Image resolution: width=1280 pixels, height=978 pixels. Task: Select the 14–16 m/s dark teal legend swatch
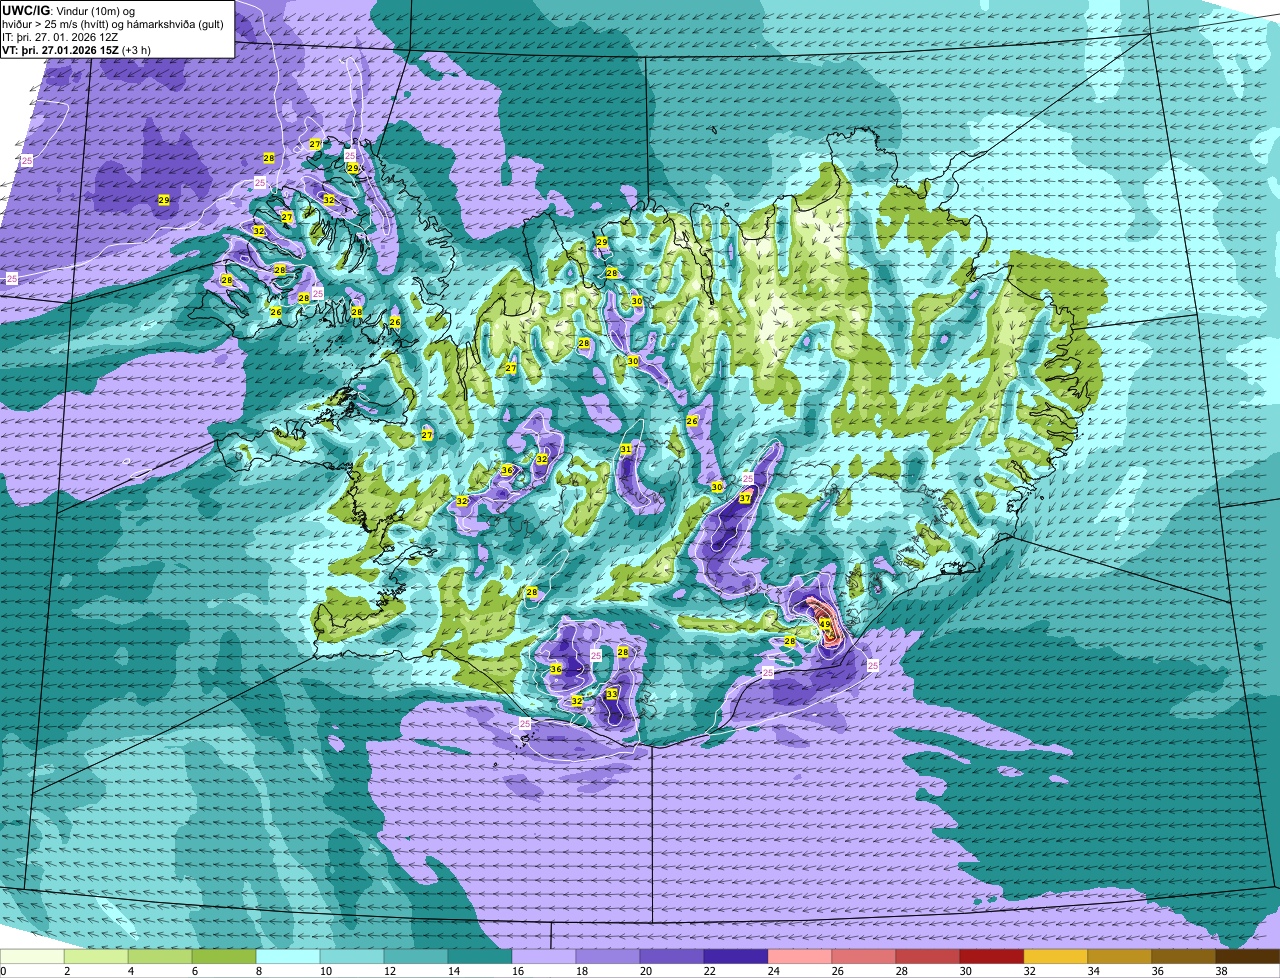point(480,957)
